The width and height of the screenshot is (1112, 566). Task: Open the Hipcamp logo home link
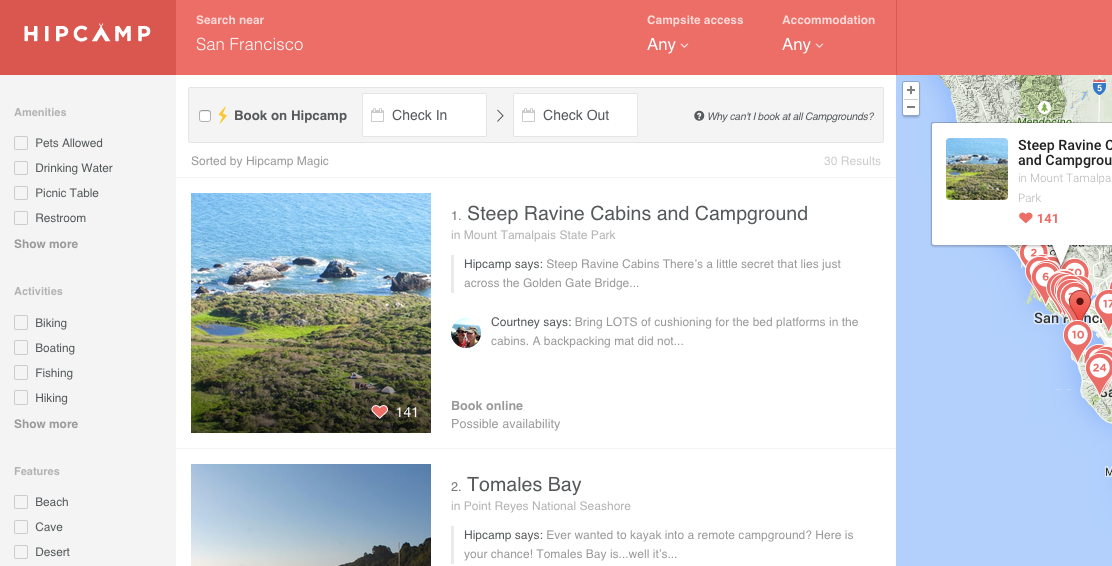87,33
